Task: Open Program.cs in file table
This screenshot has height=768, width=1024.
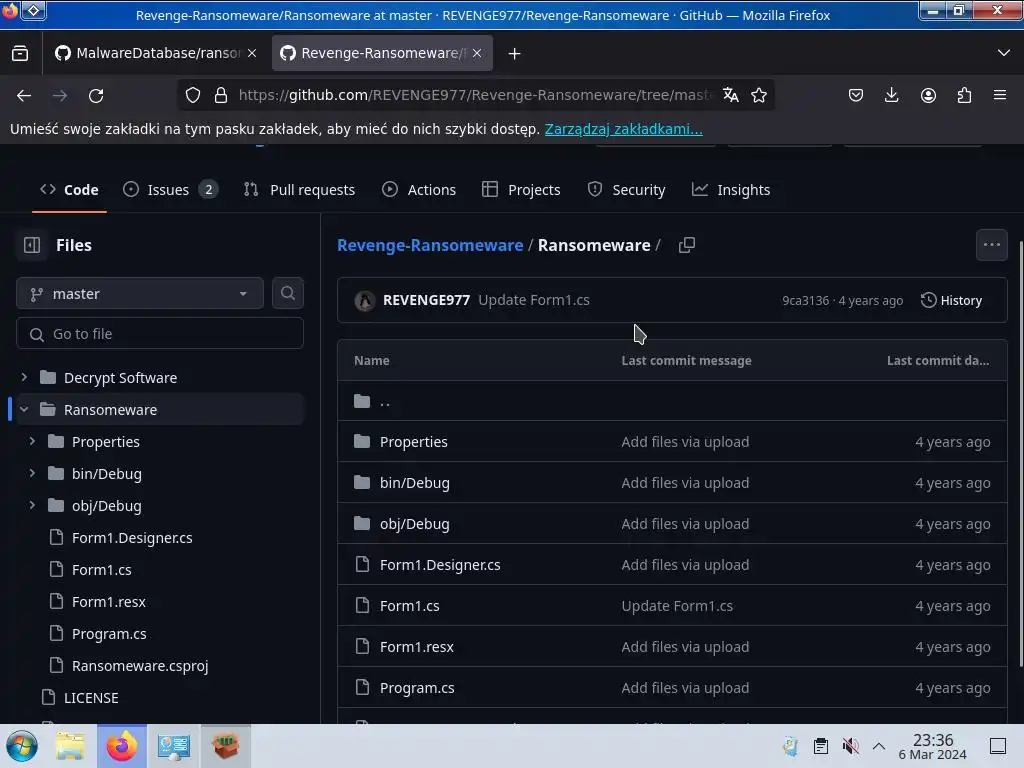Action: [417, 688]
